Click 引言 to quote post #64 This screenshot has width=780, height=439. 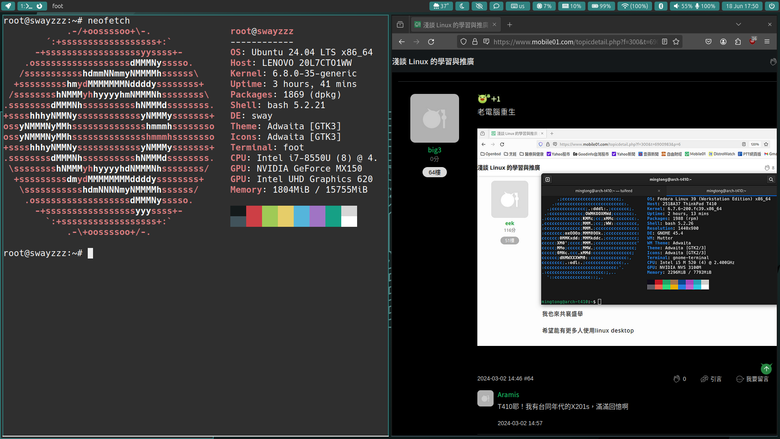[711, 379]
